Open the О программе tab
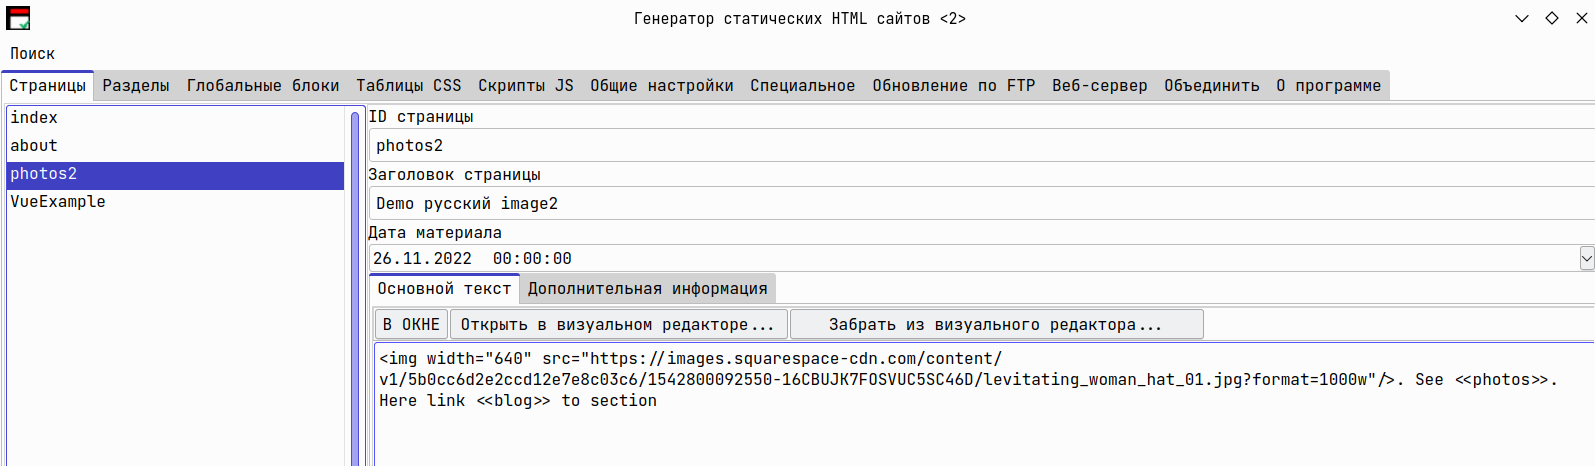 click(1329, 86)
